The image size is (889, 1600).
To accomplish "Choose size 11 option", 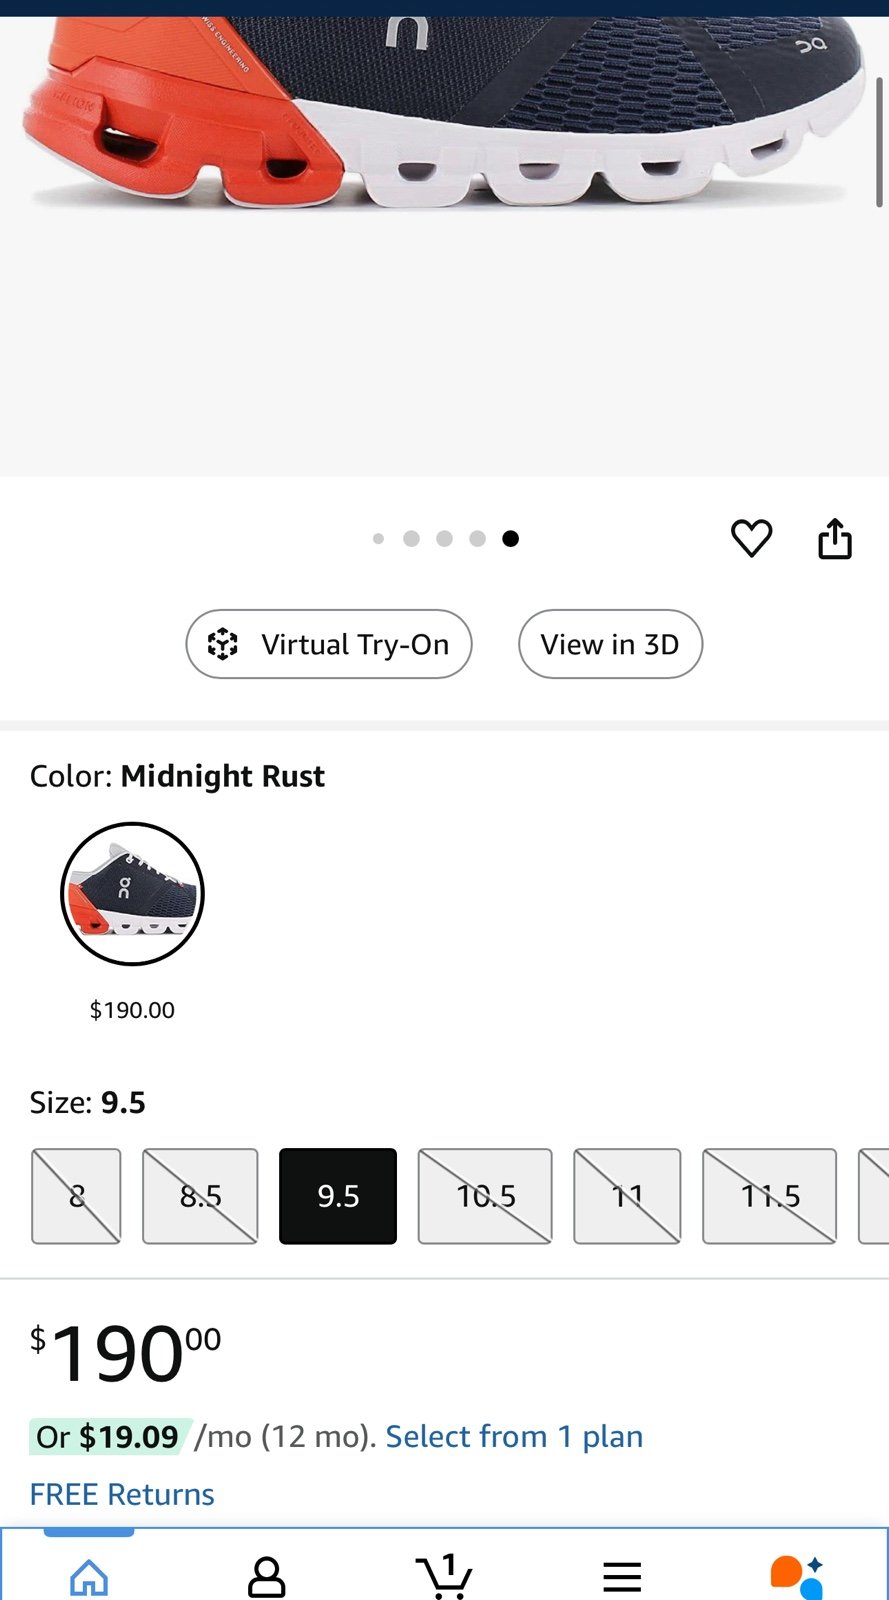I will point(627,1196).
